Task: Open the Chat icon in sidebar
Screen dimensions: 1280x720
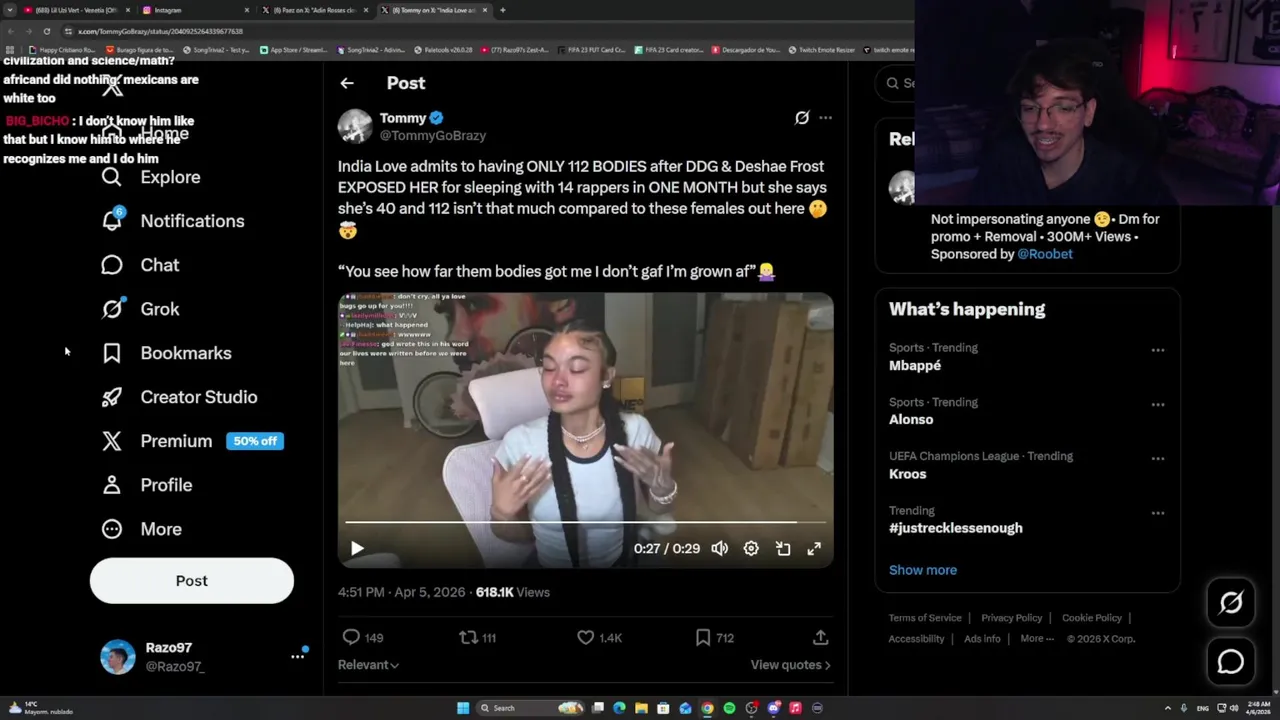Action: click(x=112, y=265)
